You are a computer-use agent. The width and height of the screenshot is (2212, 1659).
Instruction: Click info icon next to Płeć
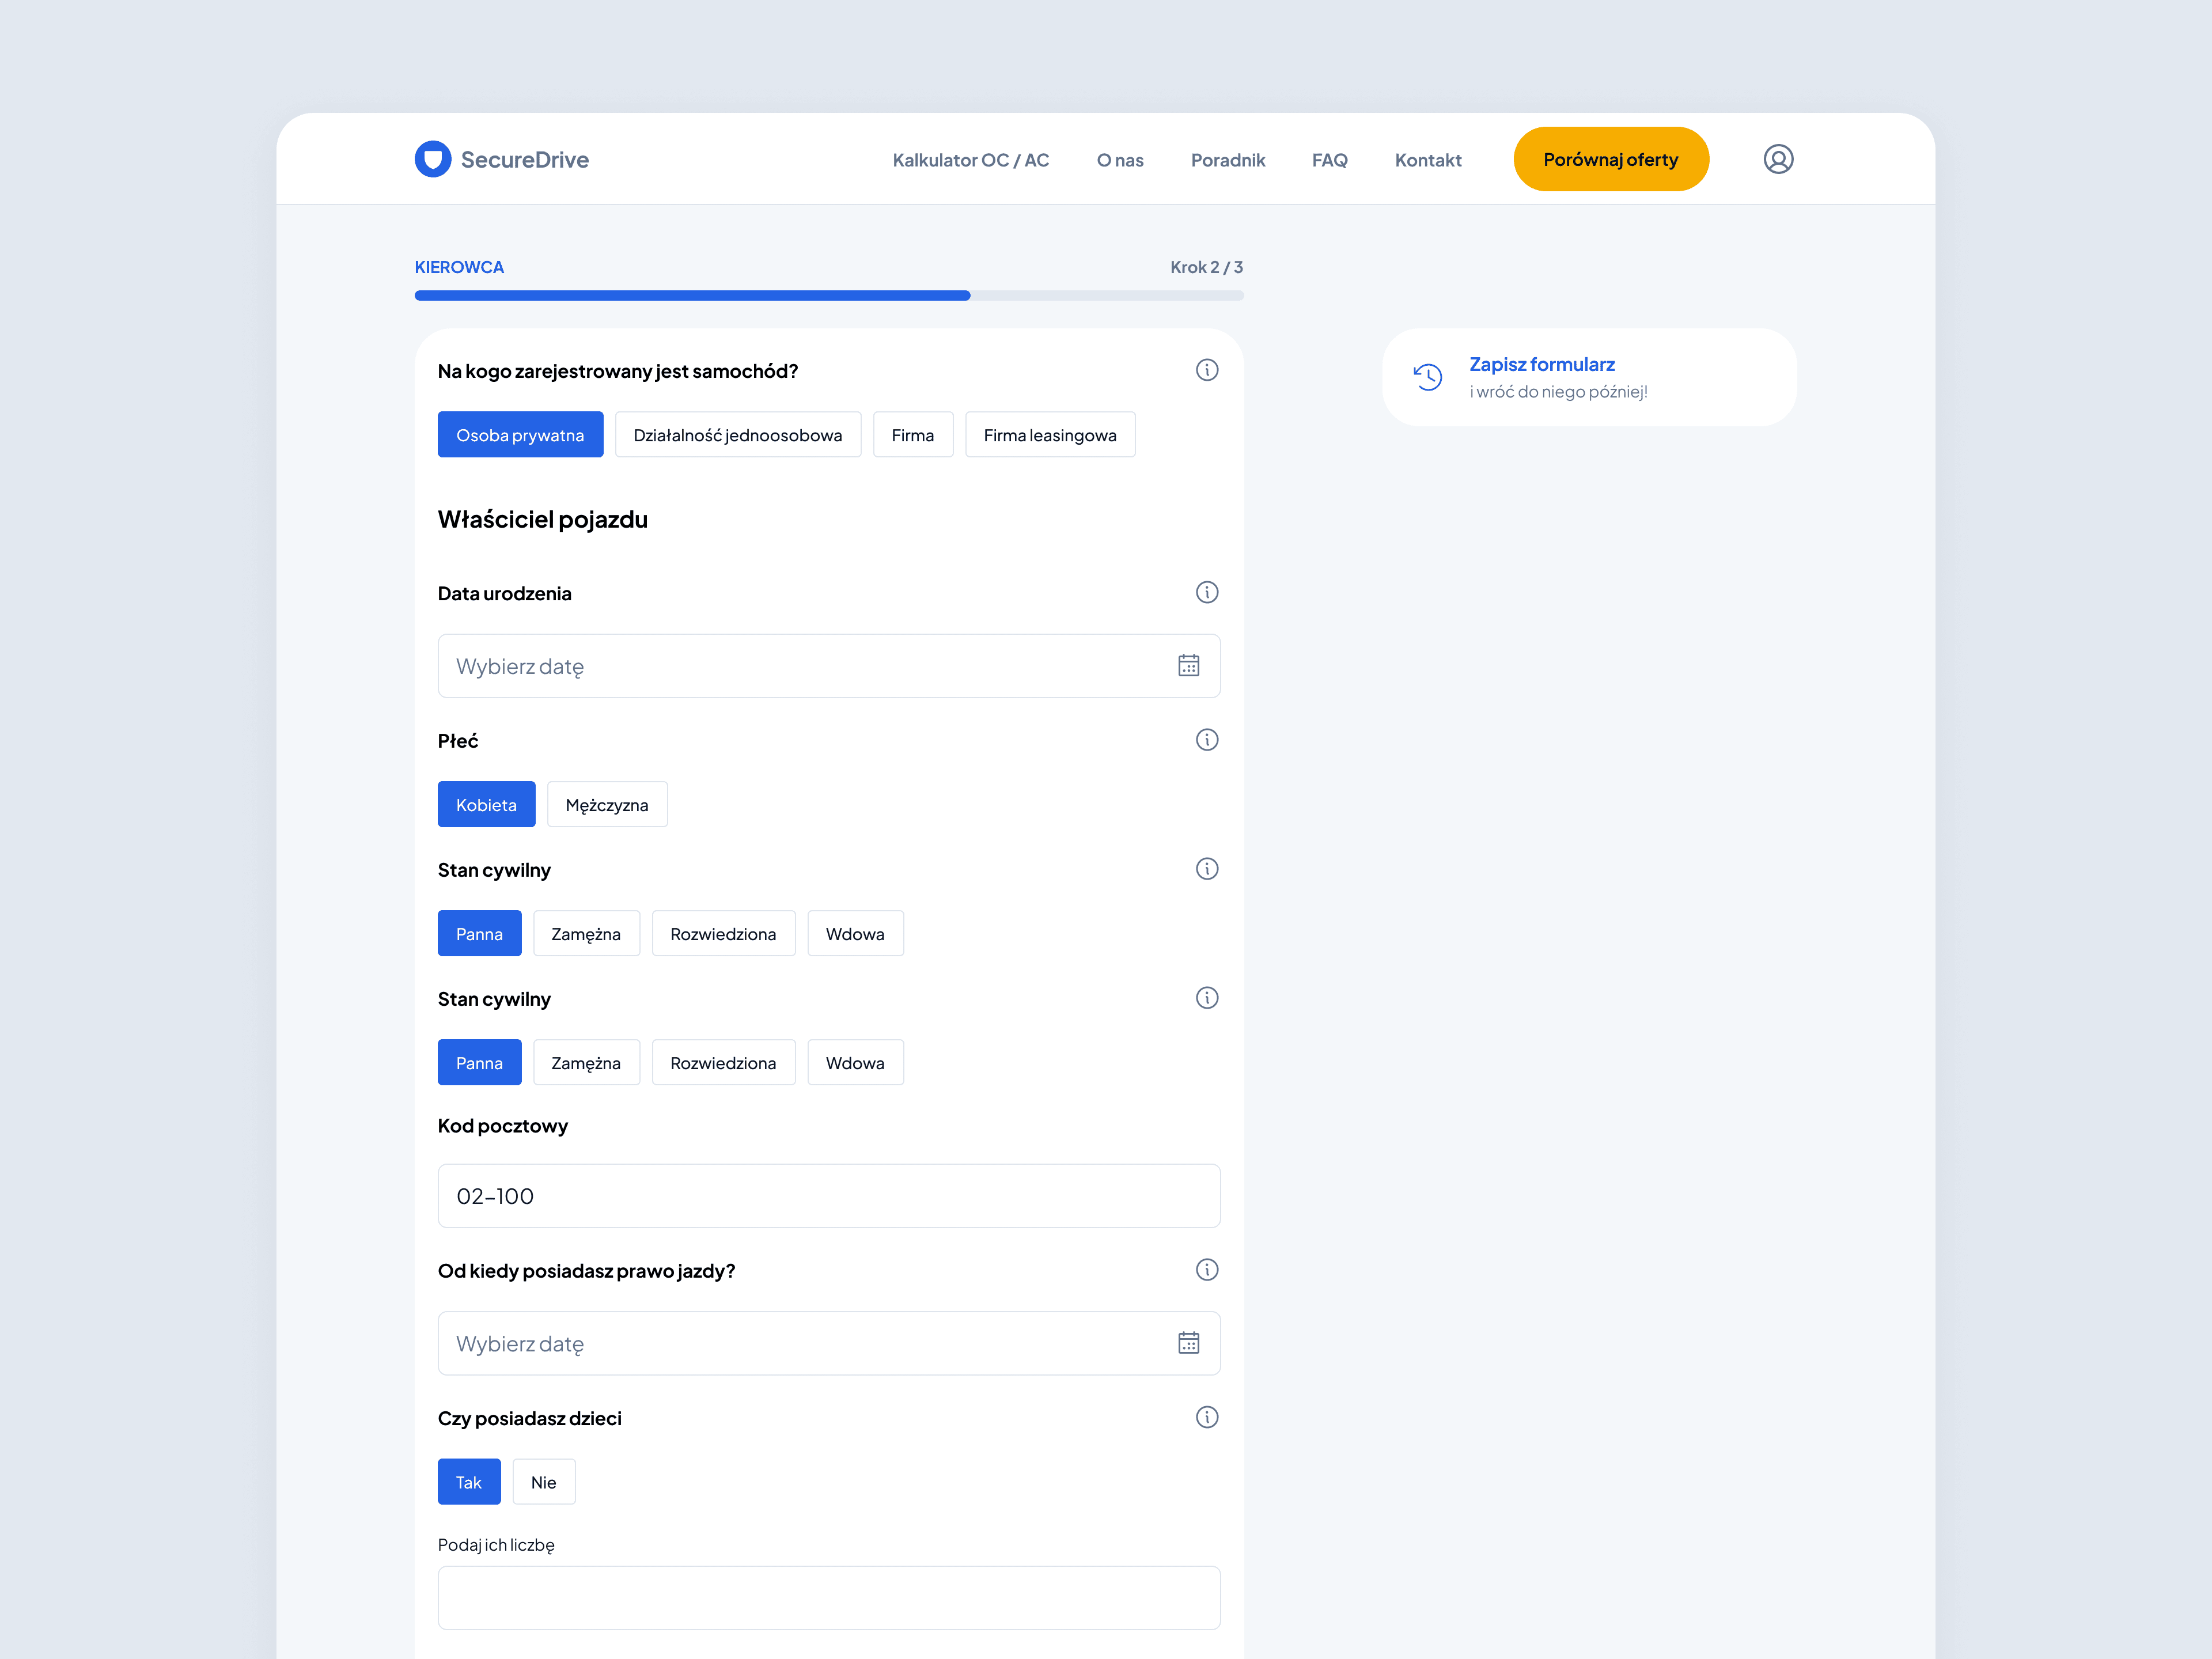(1206, 740)
